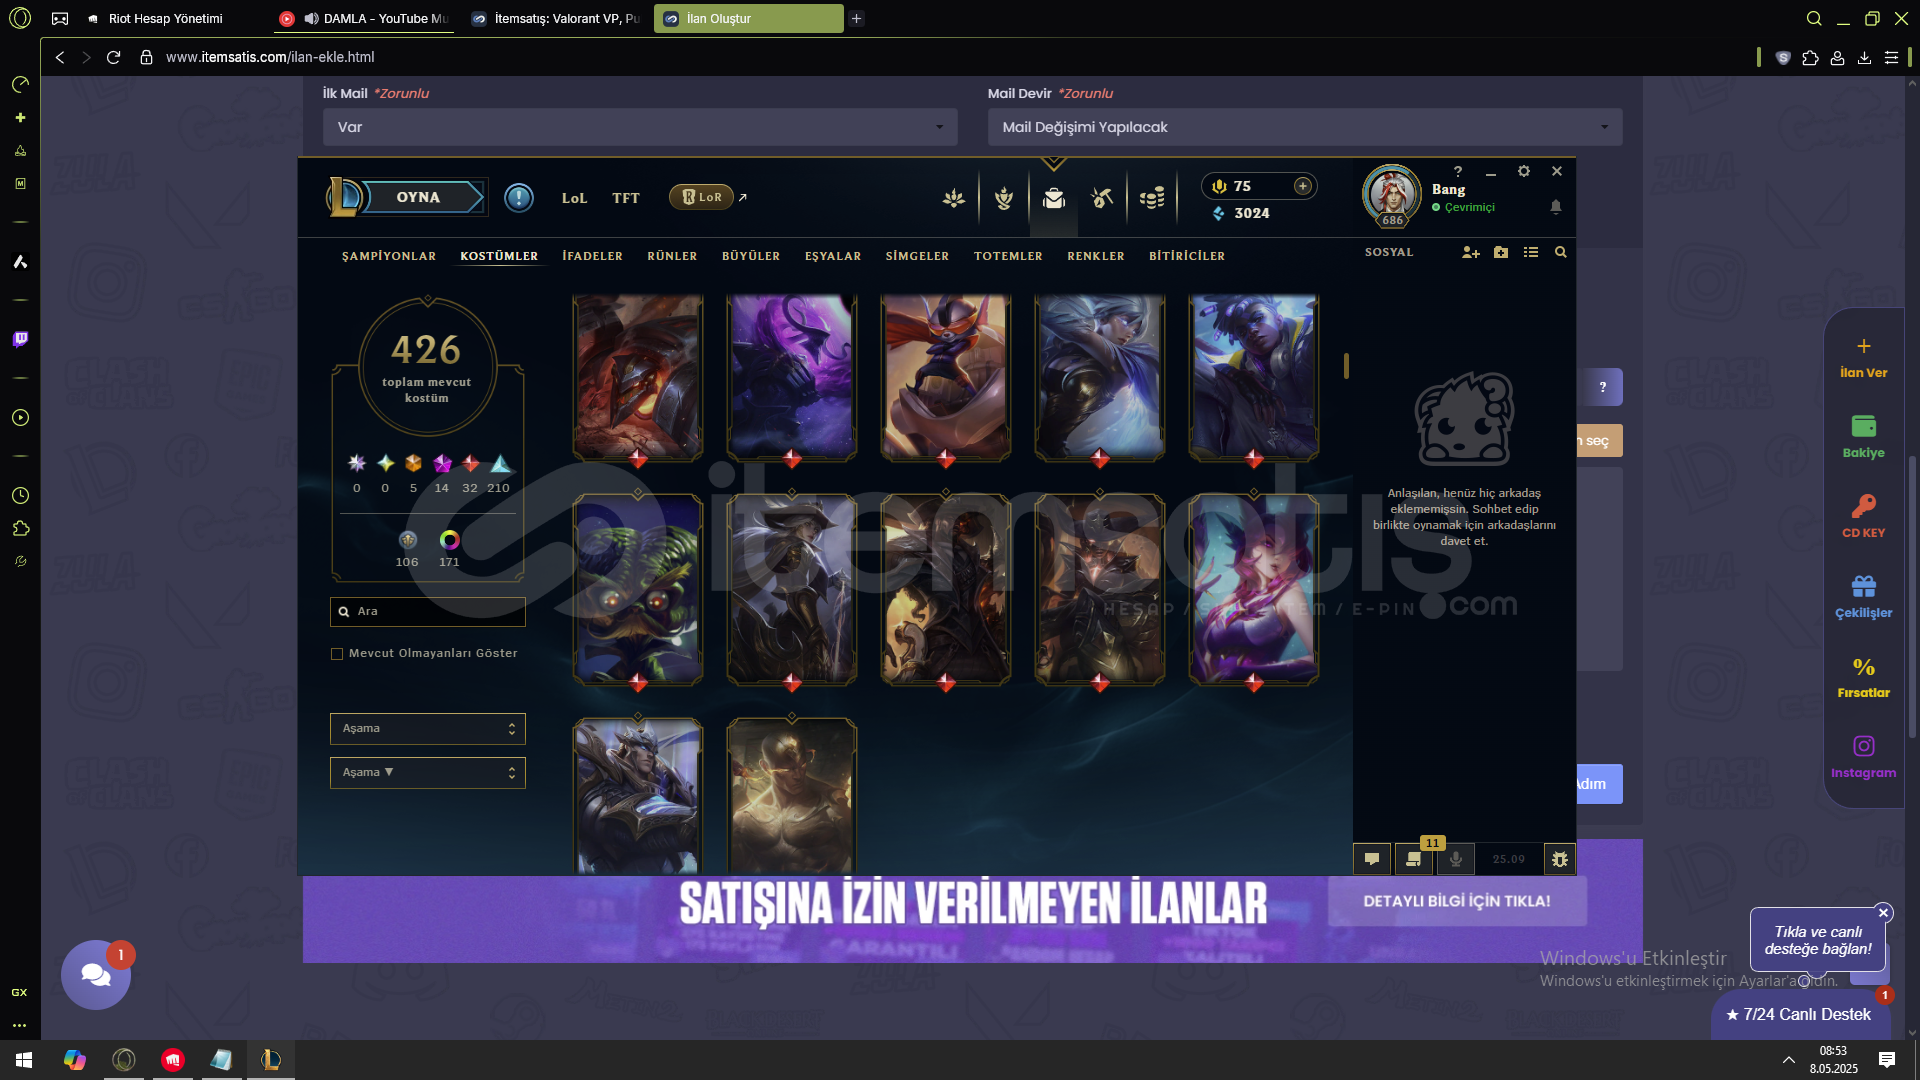1920x1080 pixels.
Task: Open 7/24 Canlı Destek support button
Action: tap(1801, 1014)
